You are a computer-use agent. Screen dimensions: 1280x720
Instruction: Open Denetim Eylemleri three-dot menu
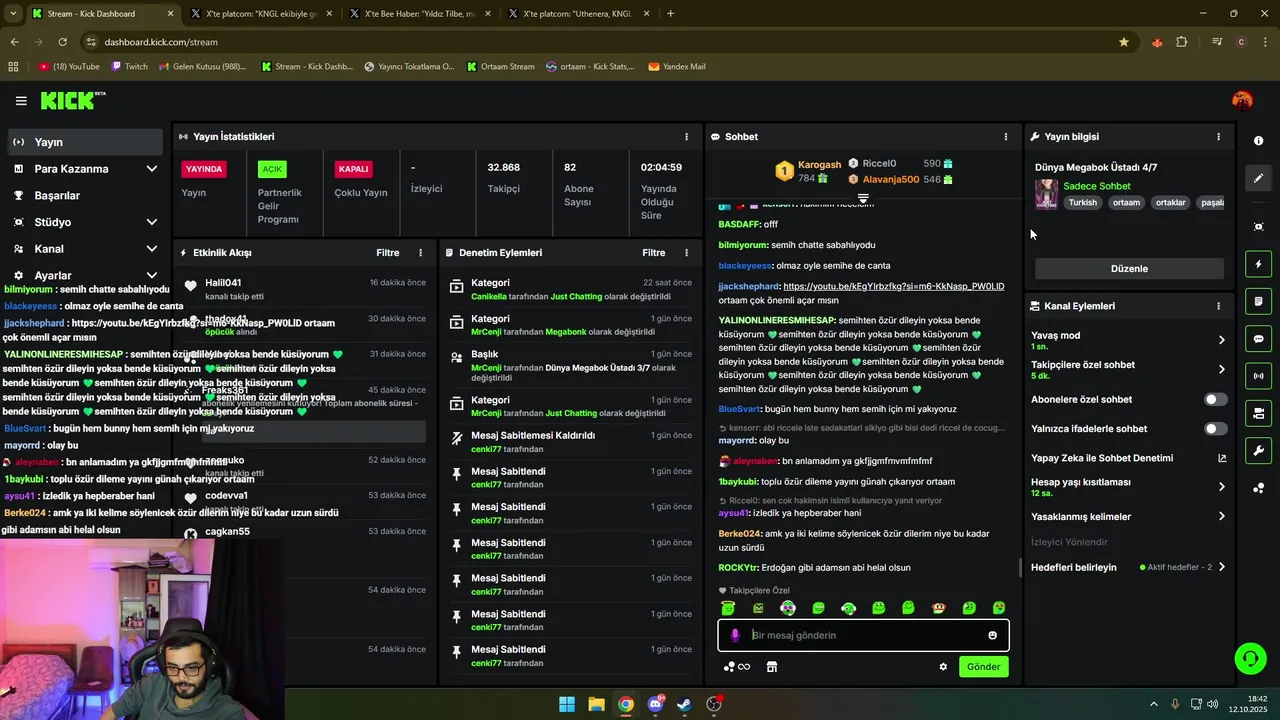686,253
